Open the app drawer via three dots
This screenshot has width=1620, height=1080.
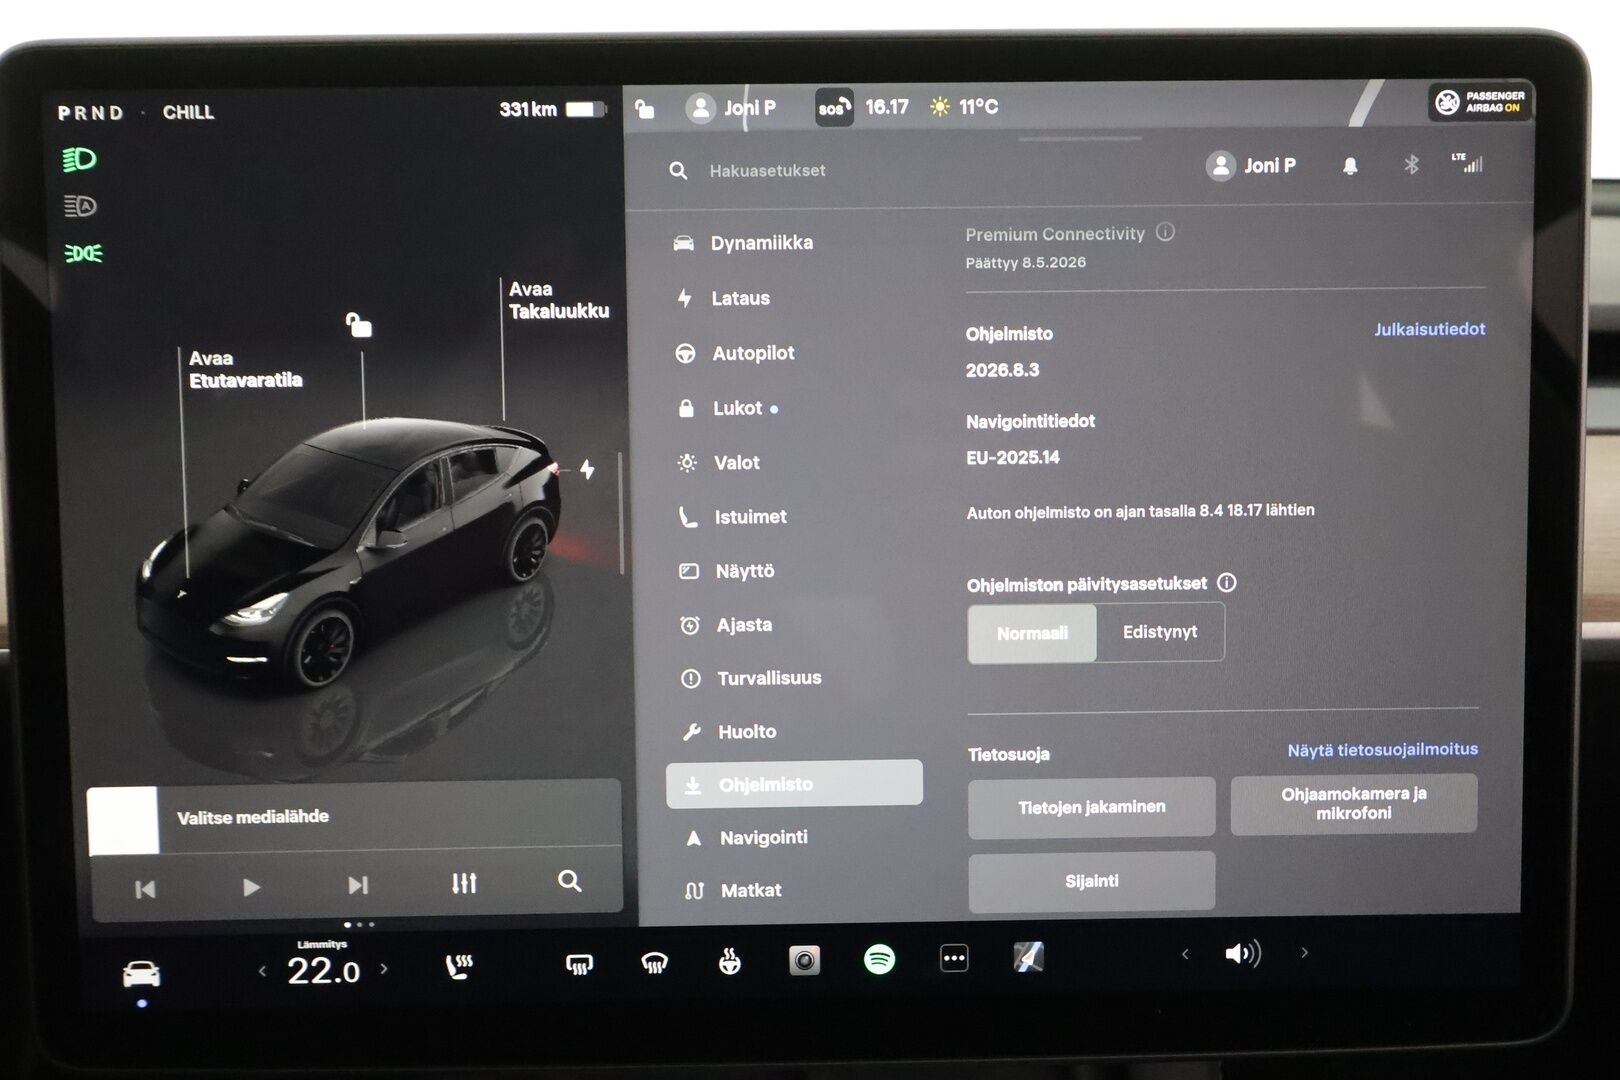pyautogui.click(x=954, y=958)
